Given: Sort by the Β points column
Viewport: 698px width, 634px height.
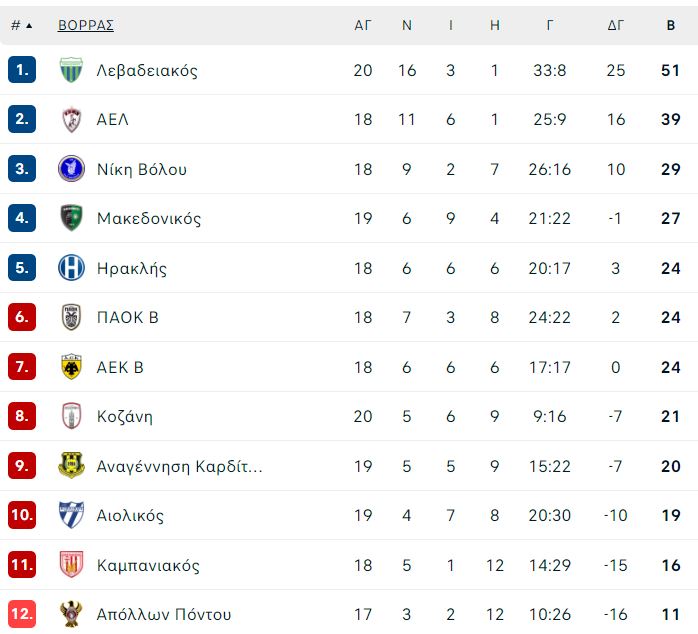Looking at the screenshot, I should pos(671,25).
